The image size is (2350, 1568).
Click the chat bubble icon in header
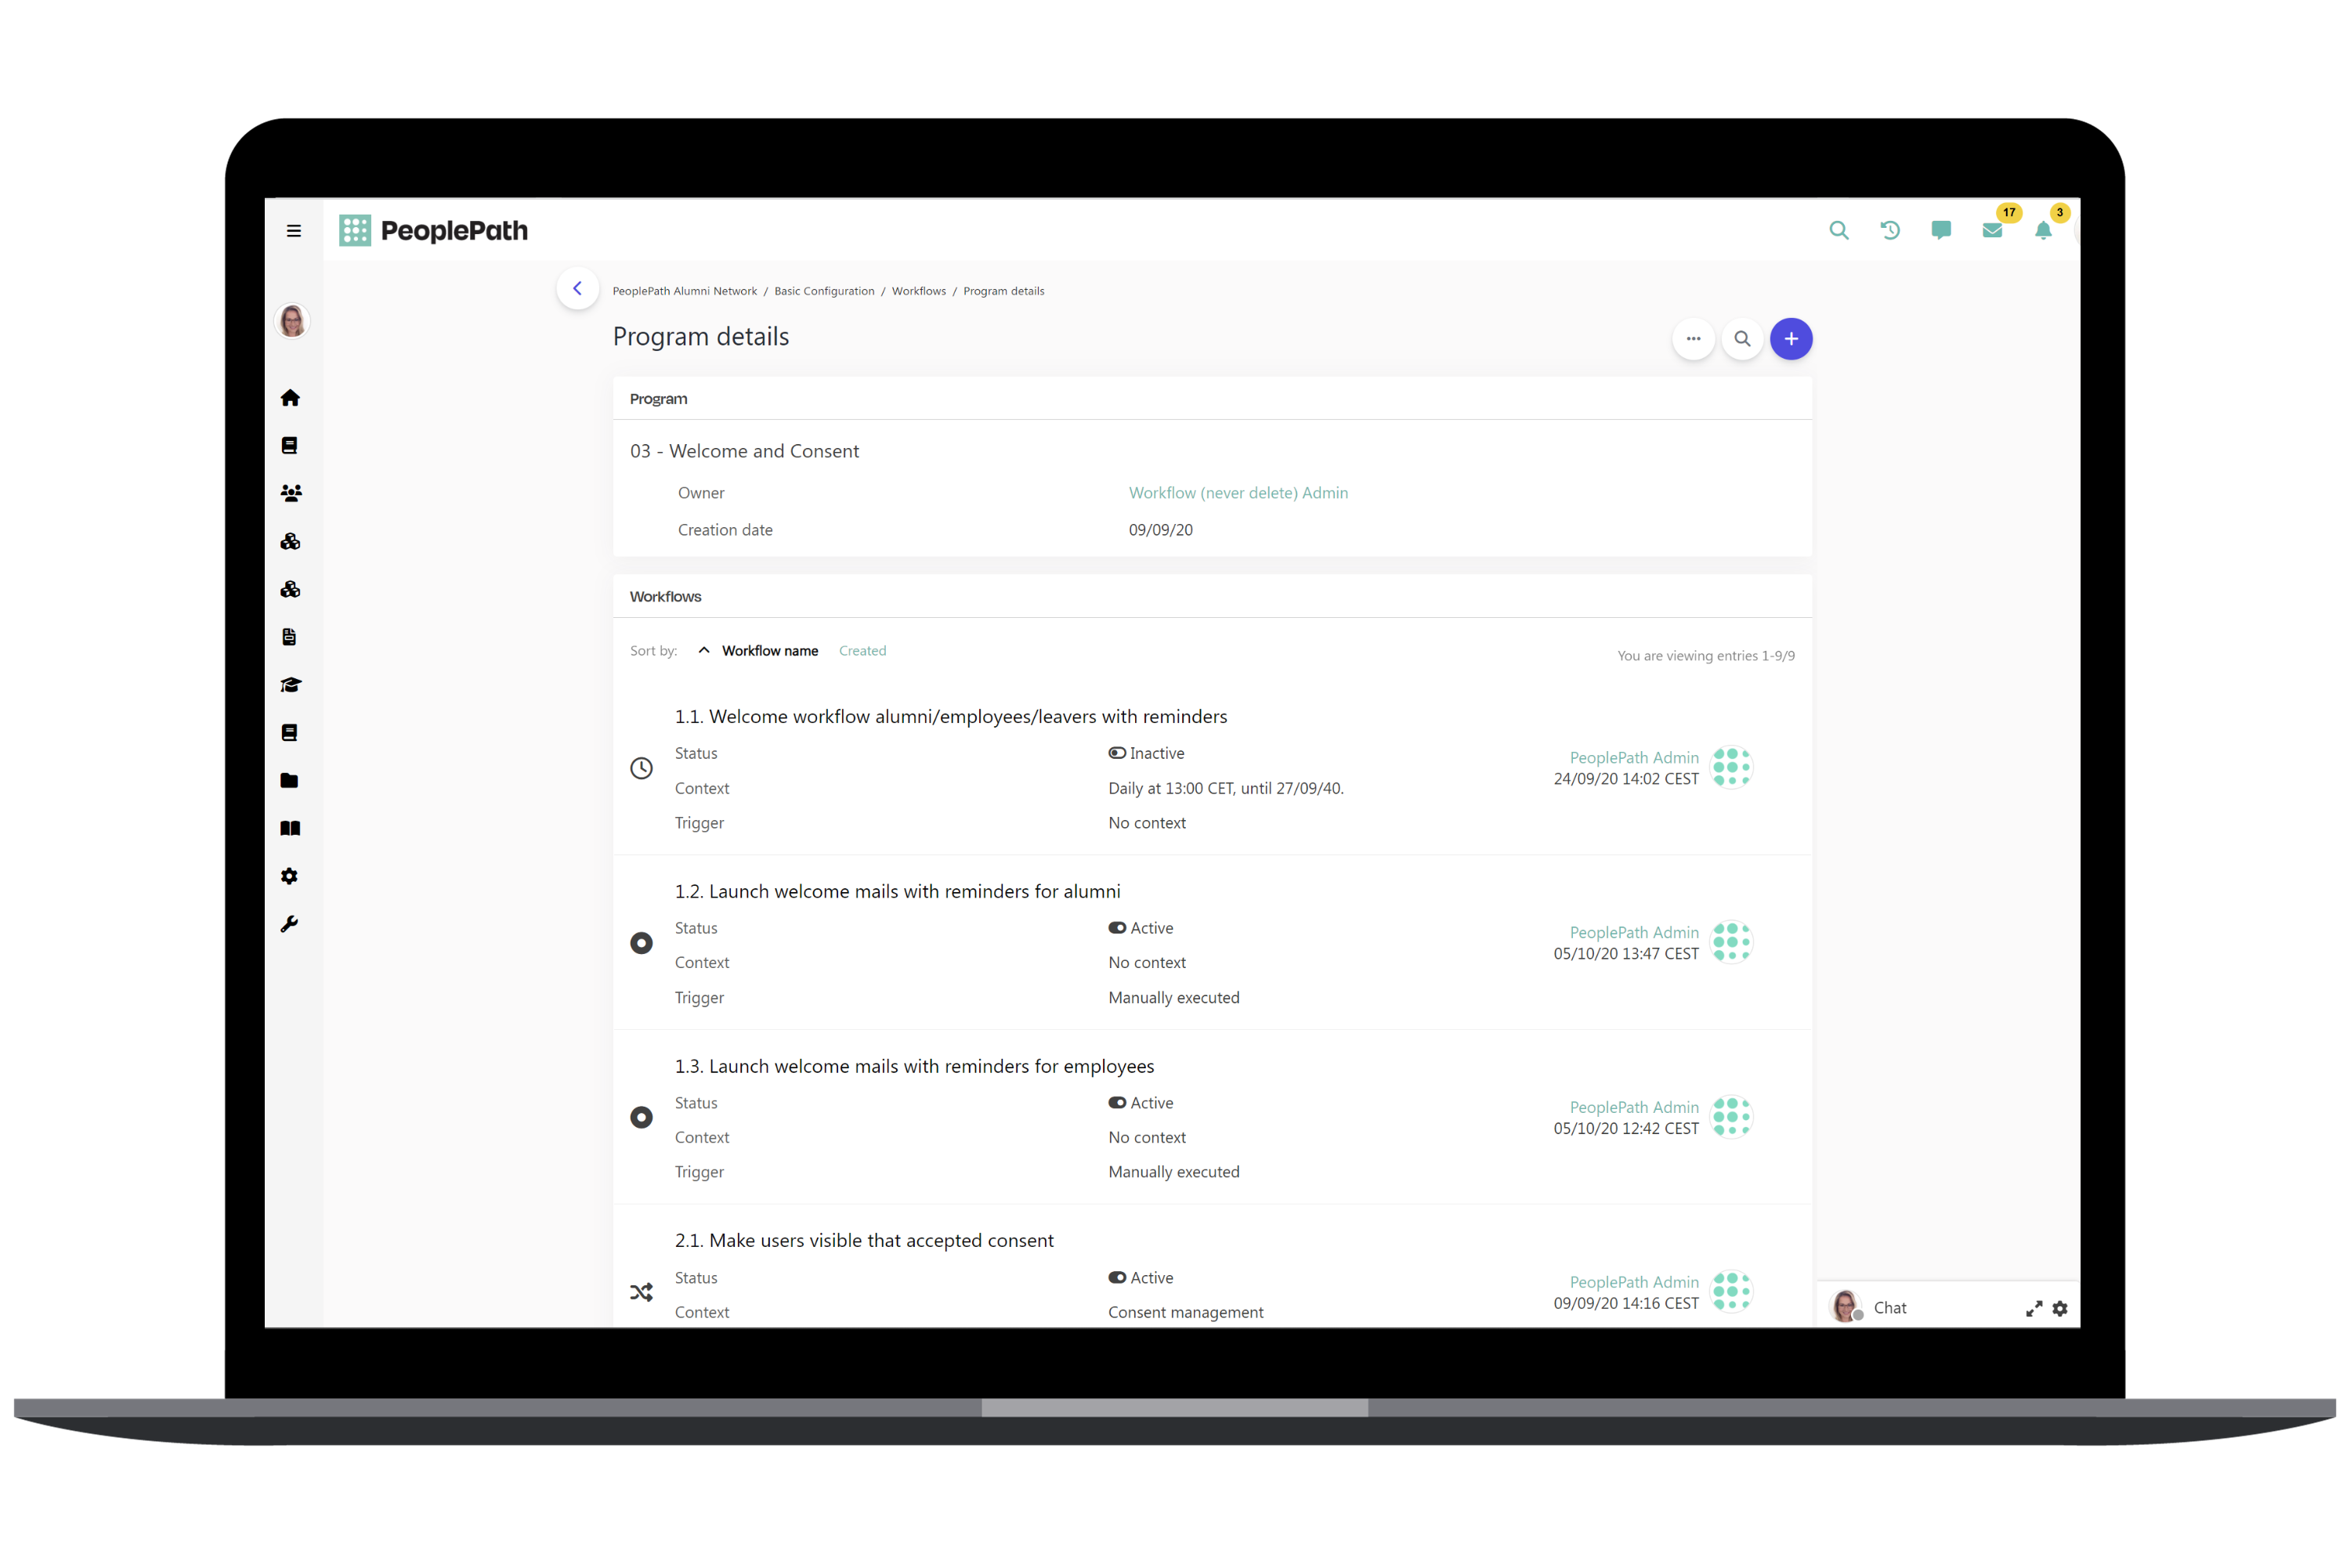1940,231
